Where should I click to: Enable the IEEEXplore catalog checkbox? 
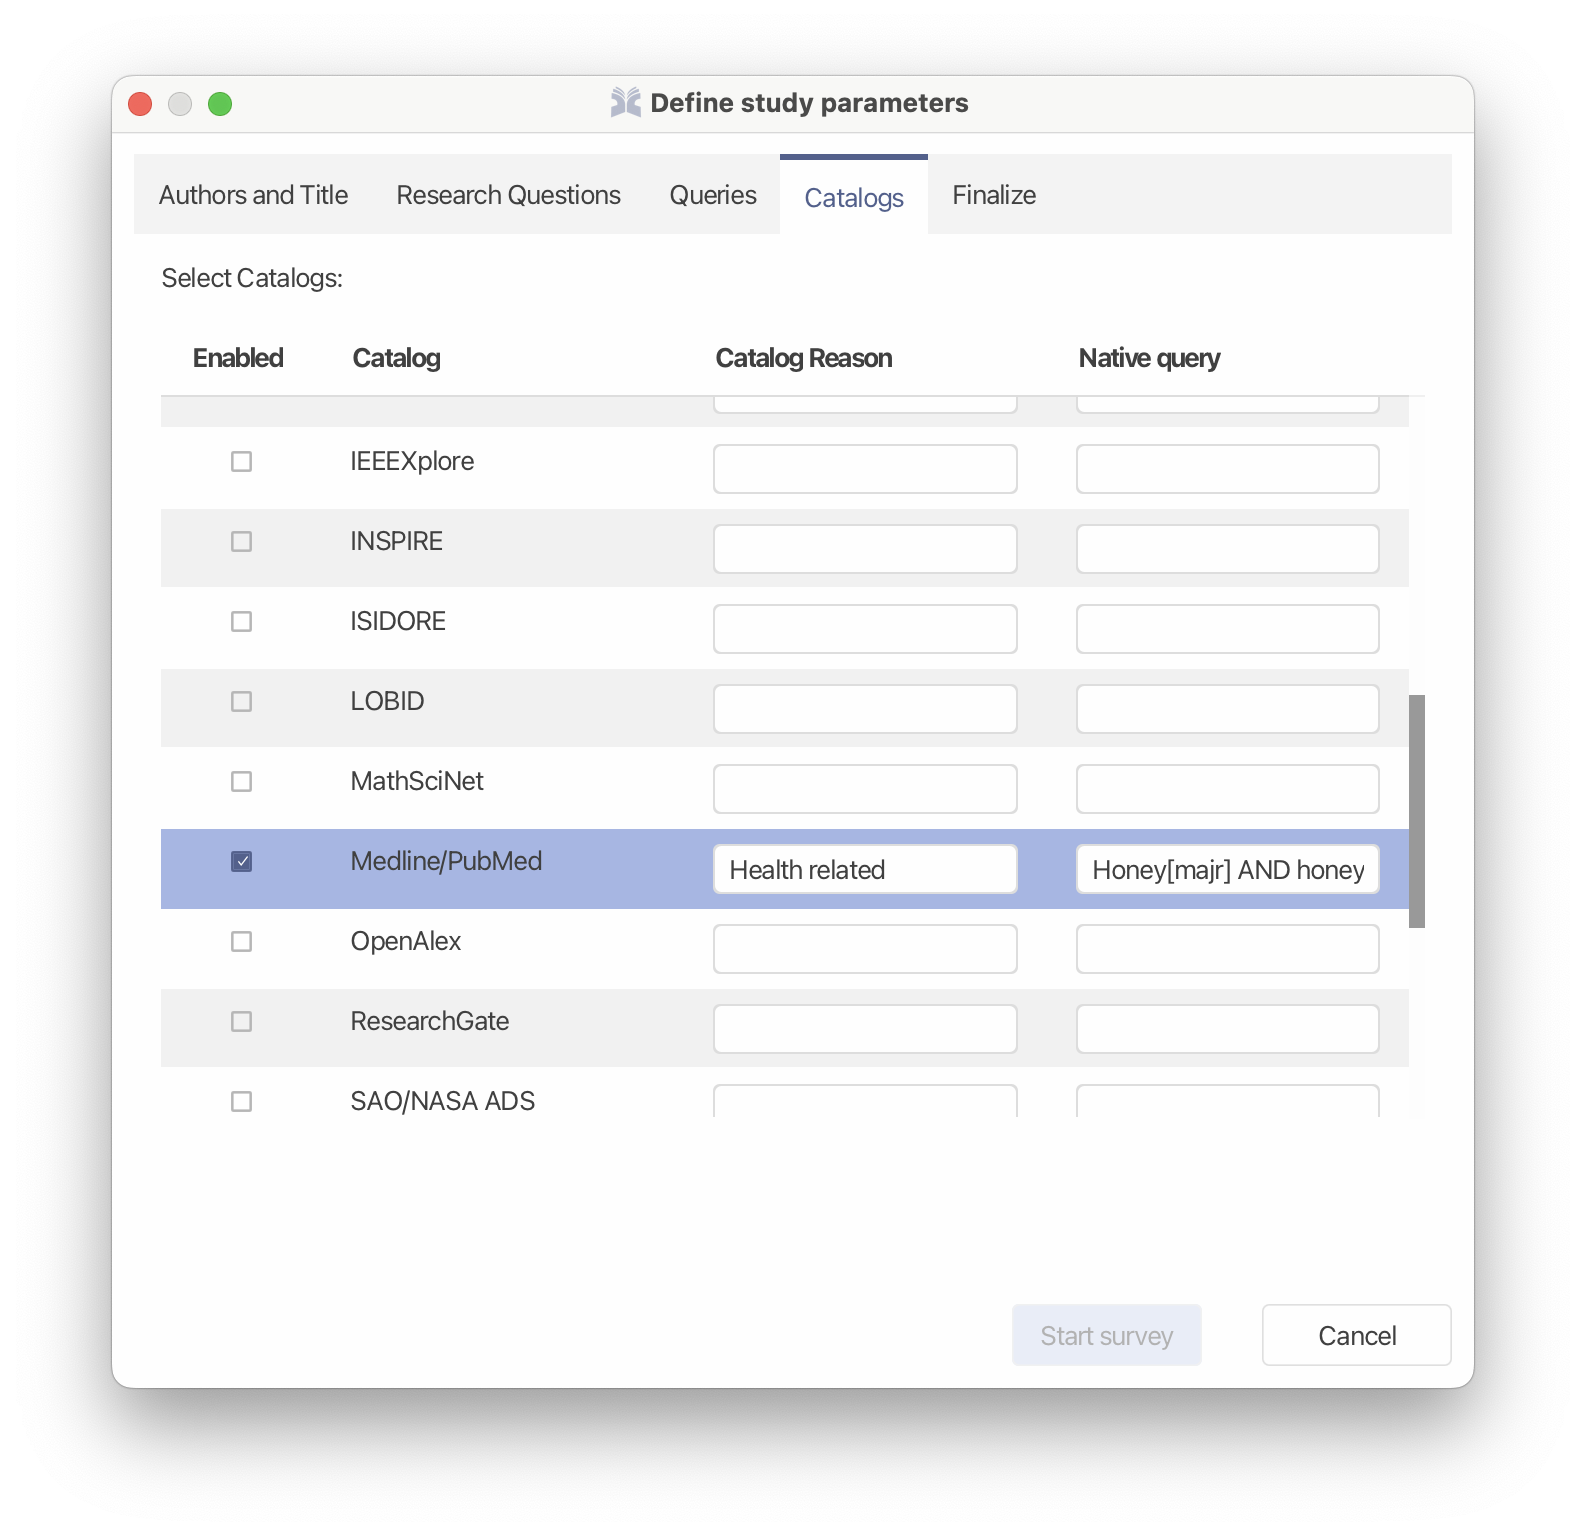241,461
